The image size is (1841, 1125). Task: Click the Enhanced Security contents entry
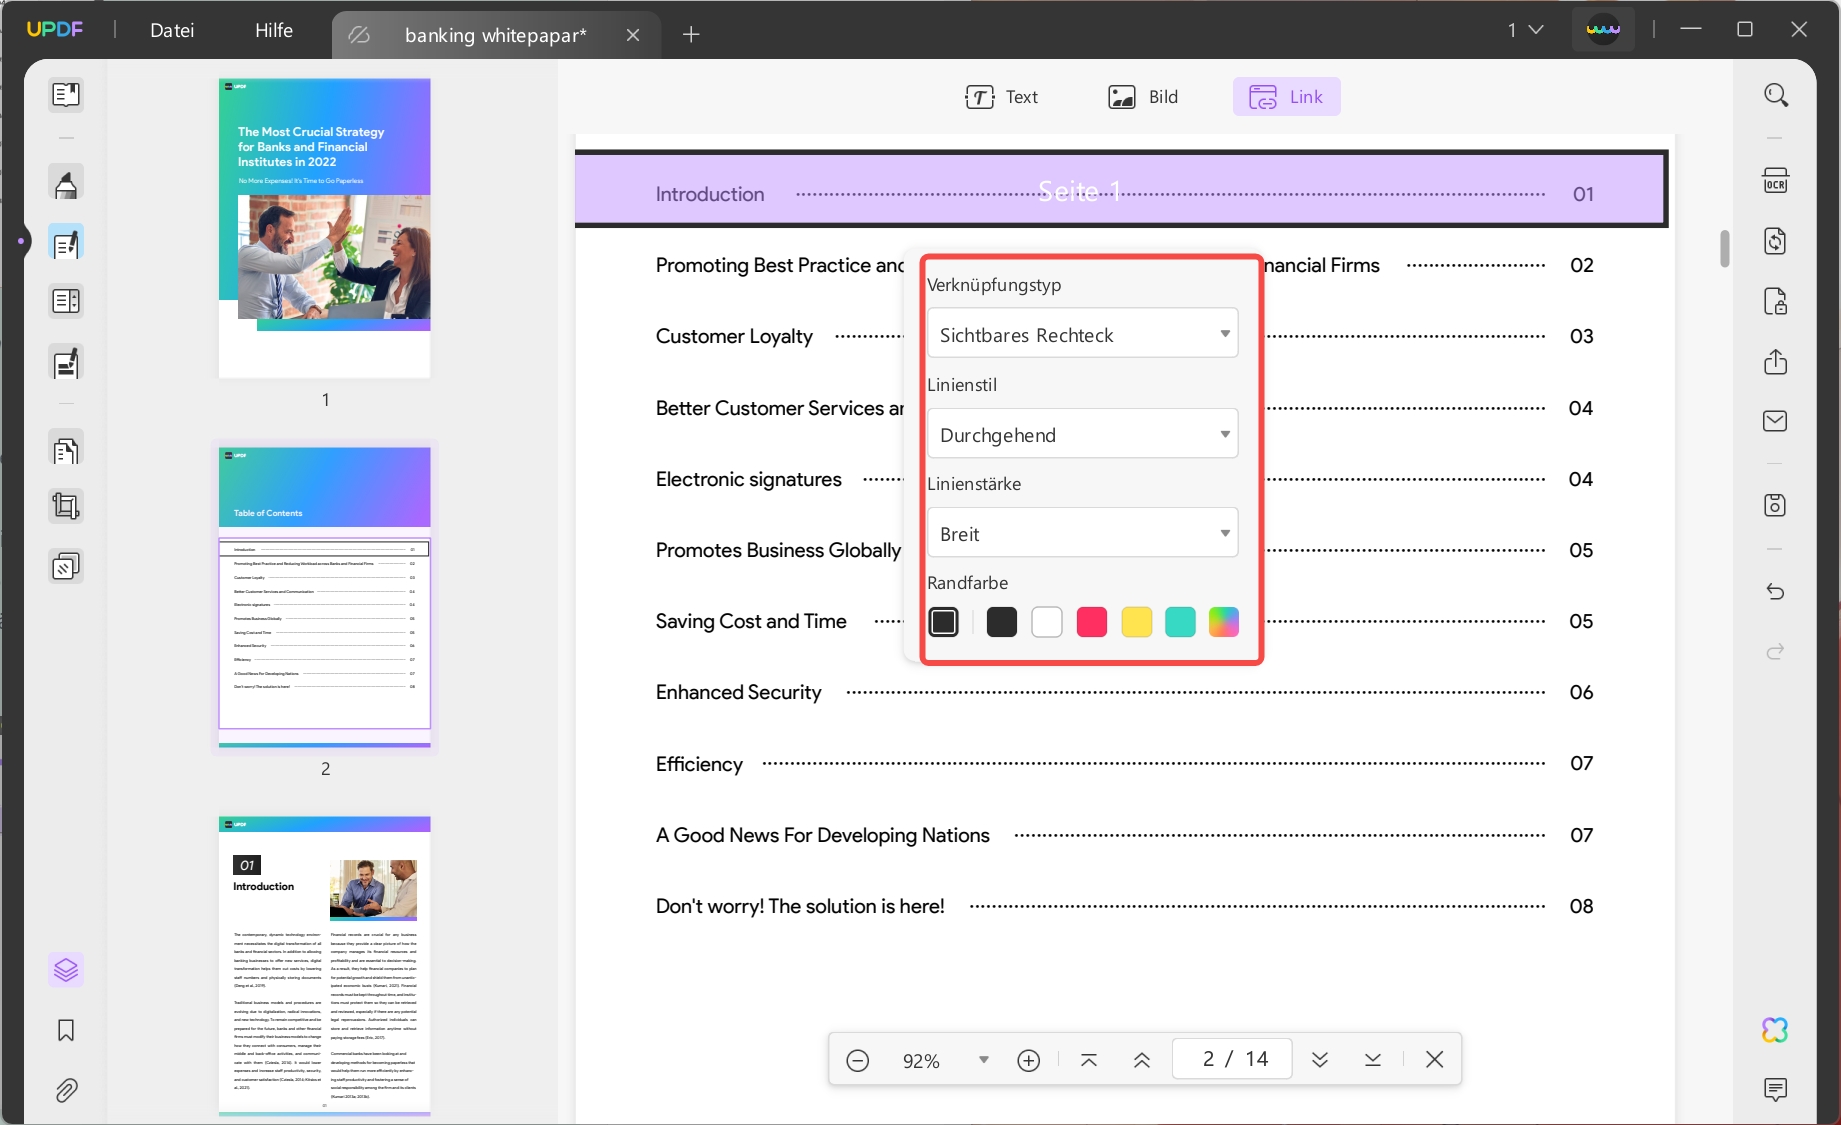tap(1124, 692)
